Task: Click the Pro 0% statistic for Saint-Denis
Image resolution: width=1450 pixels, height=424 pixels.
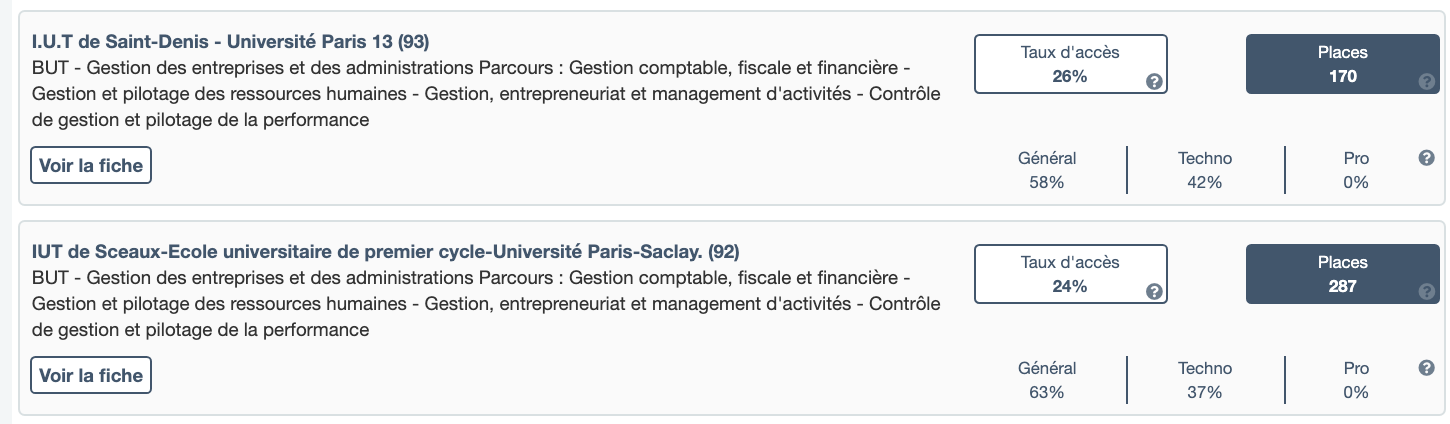Action: click(1356, 170)
